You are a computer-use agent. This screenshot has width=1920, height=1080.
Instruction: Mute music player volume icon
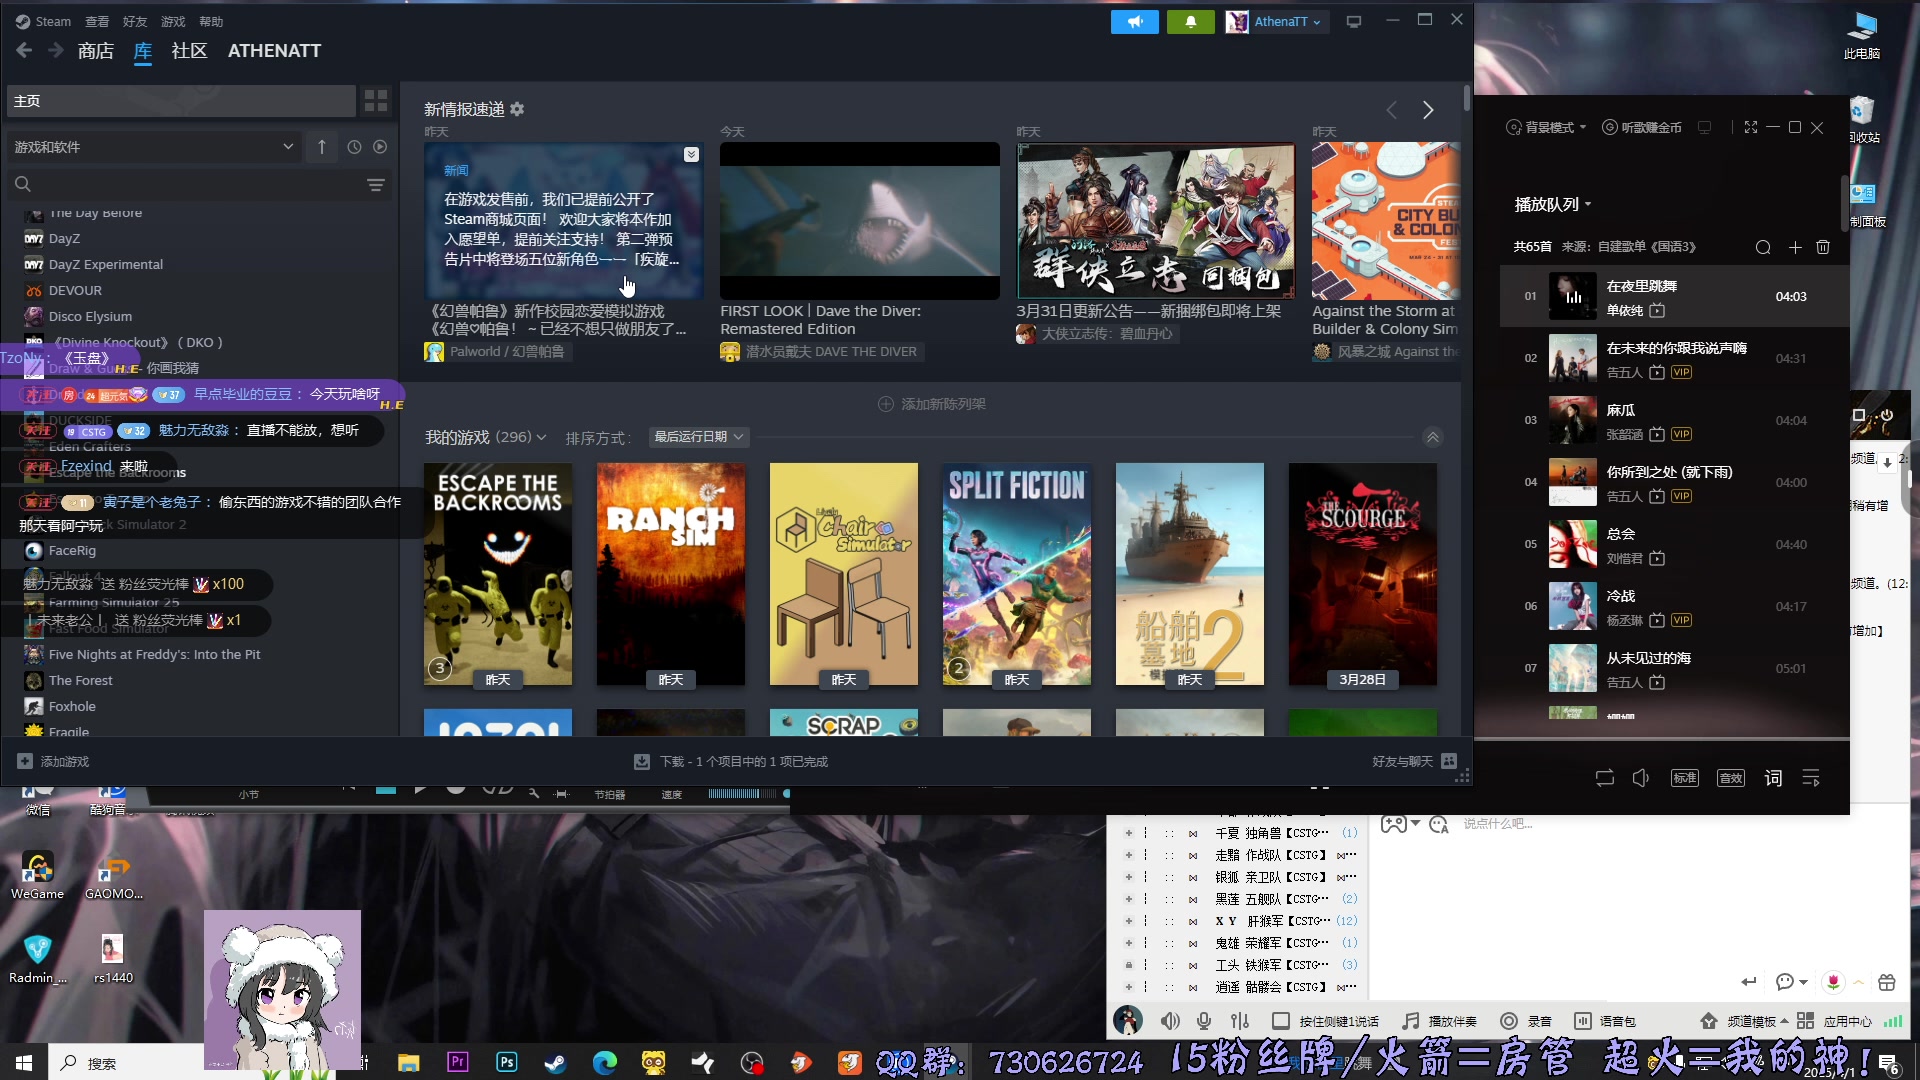pyautogui.click(x=1641, y=778)
